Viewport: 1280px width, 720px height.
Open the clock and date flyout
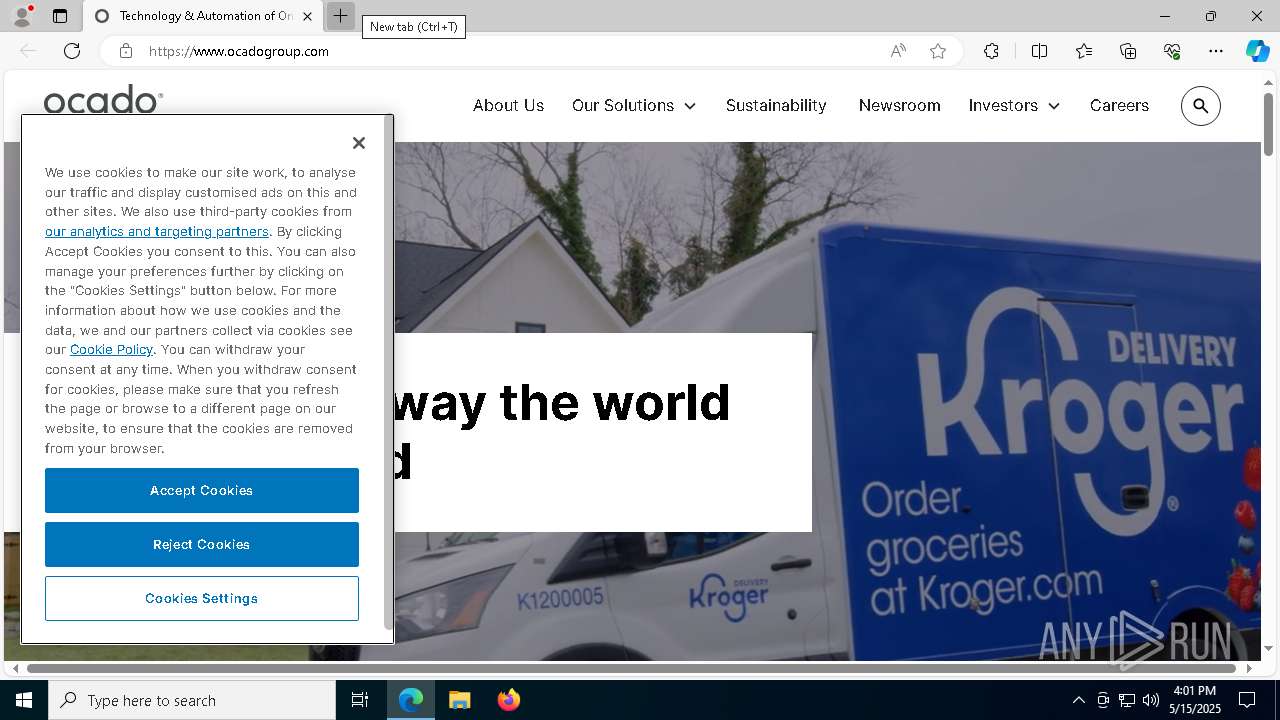(1196, 700)
